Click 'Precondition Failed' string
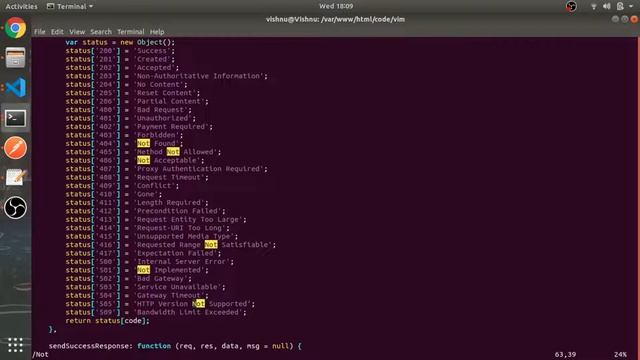 pyautogui.click(x=177, y=211)
